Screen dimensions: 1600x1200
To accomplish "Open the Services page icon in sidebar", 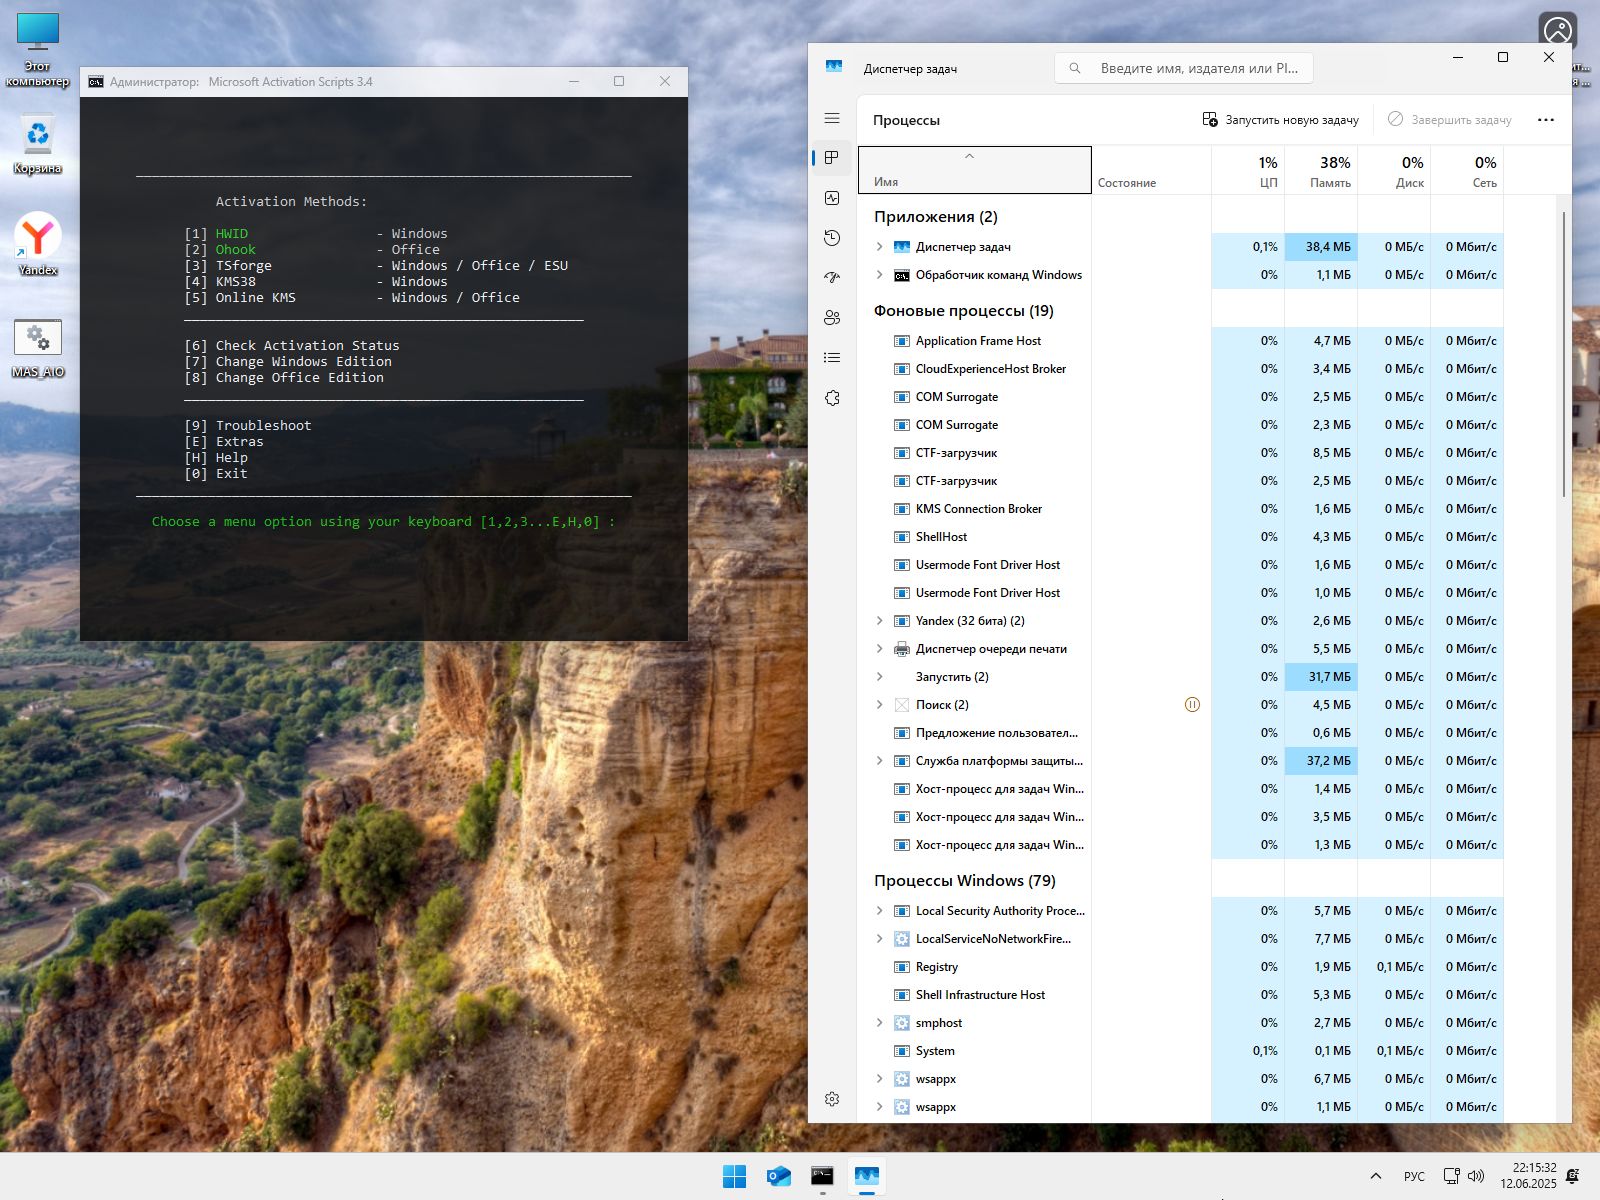I will coord(832,398).
